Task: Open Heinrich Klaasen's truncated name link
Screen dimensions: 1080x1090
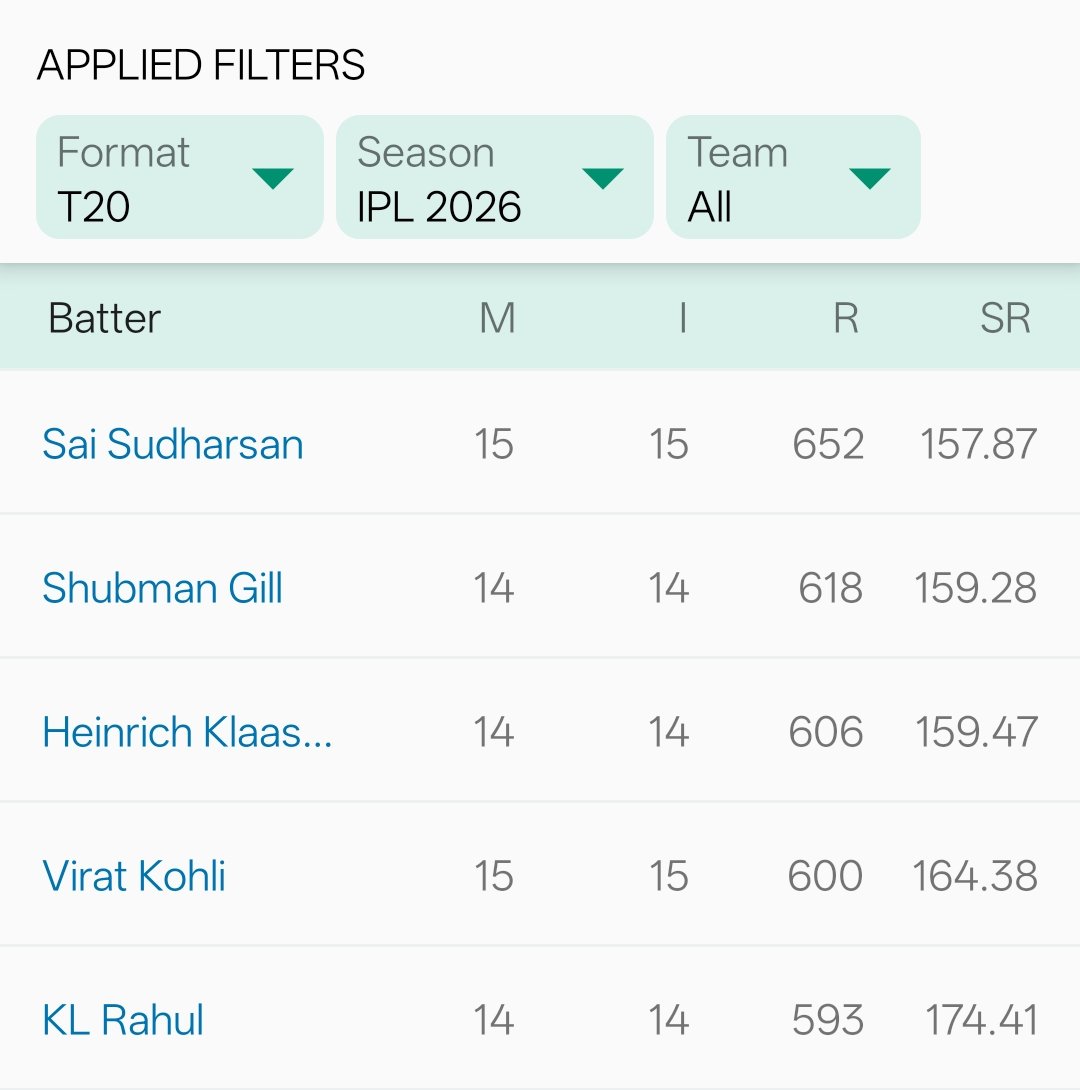Action: [187, 732]
